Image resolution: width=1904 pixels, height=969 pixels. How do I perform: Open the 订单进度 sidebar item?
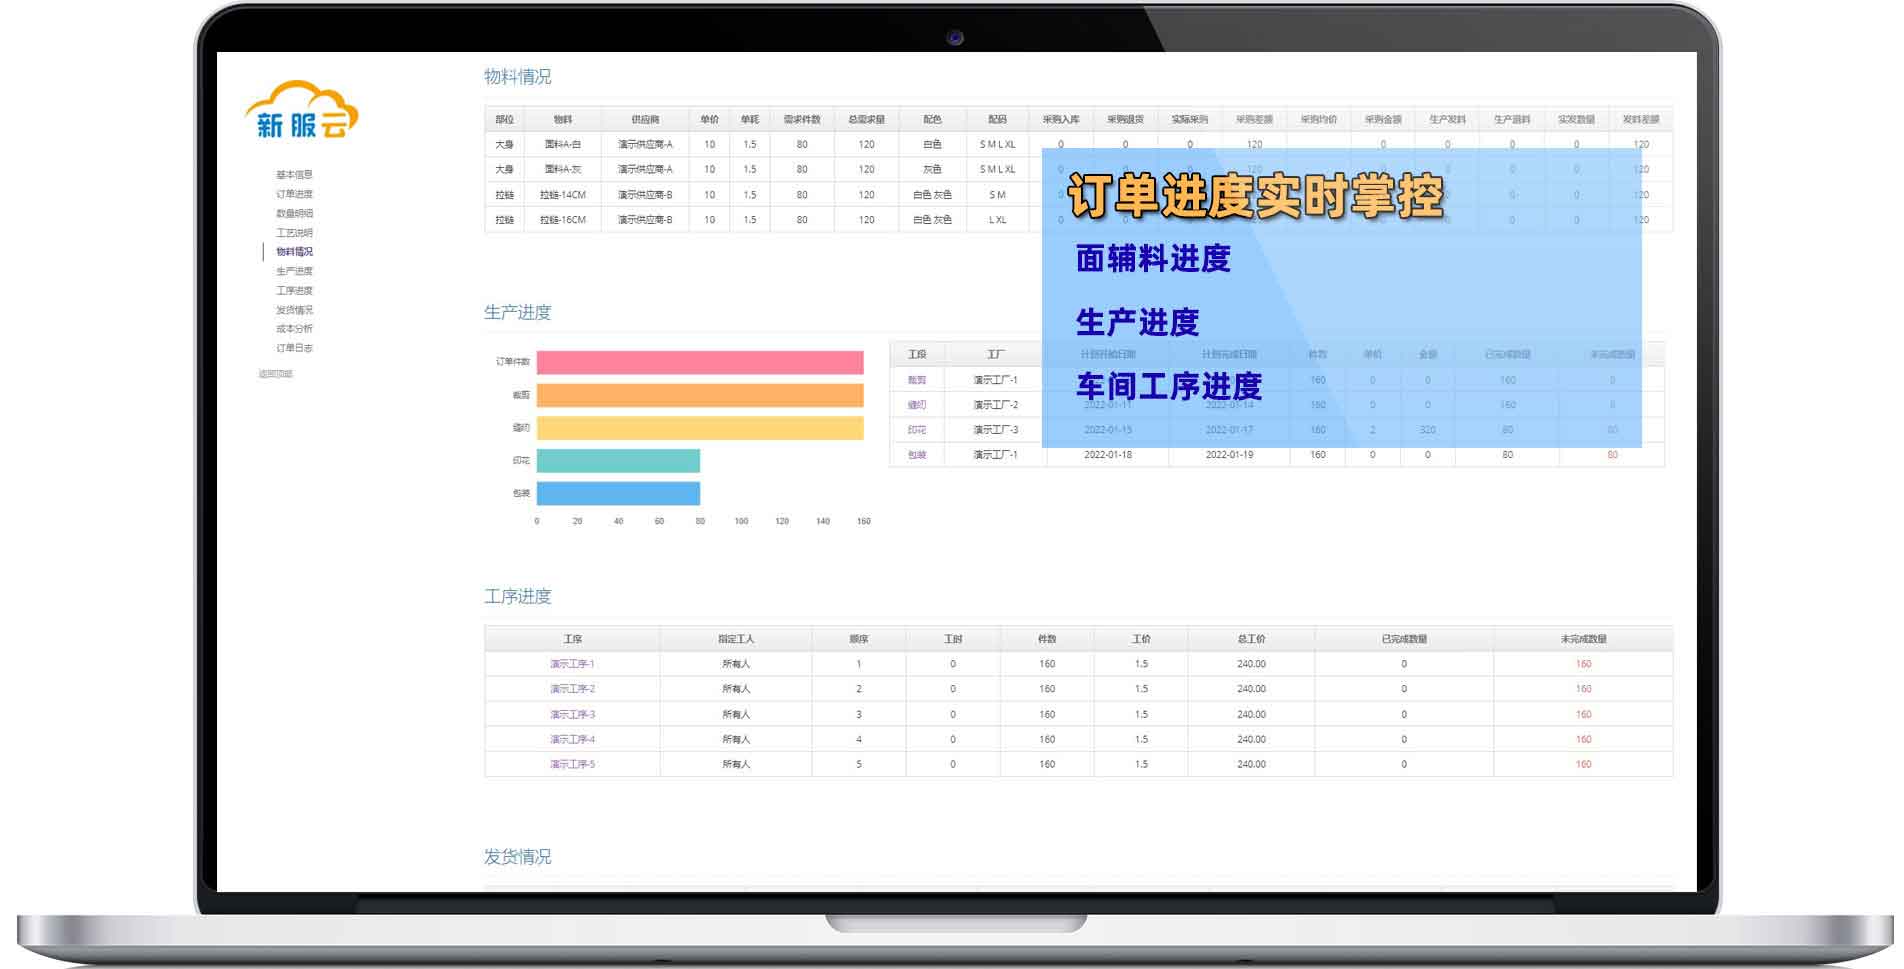(293, 193)
